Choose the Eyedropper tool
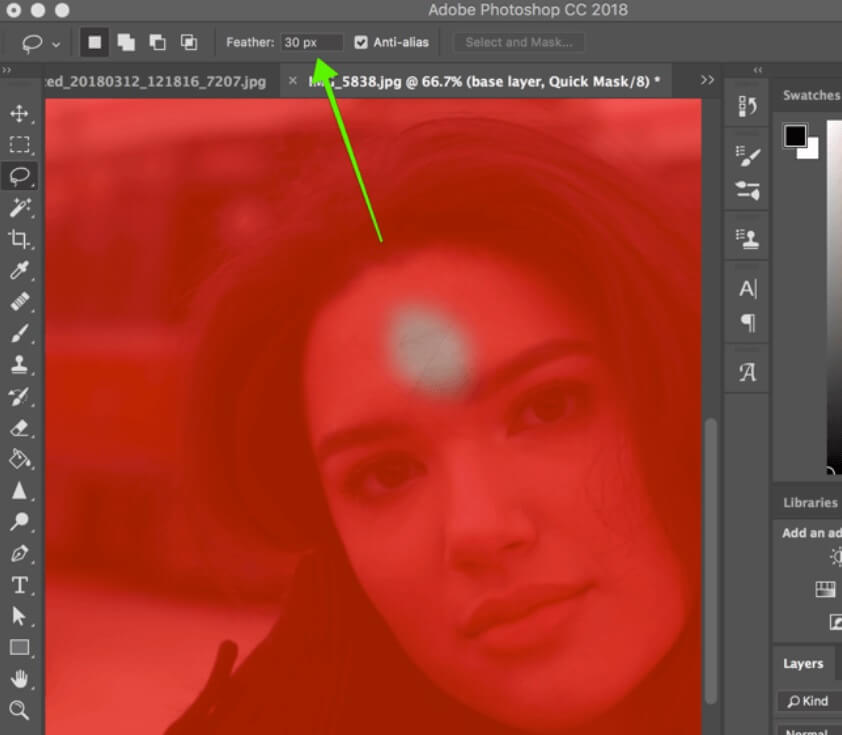842x735 pixels. pos(19,270)
